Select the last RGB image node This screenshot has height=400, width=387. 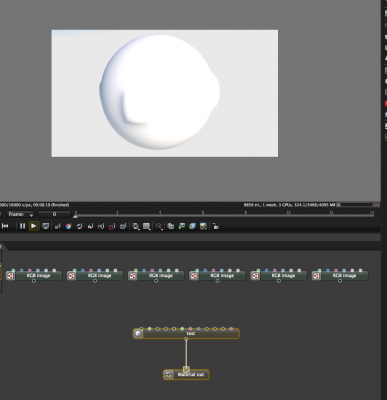pos(340,276)
